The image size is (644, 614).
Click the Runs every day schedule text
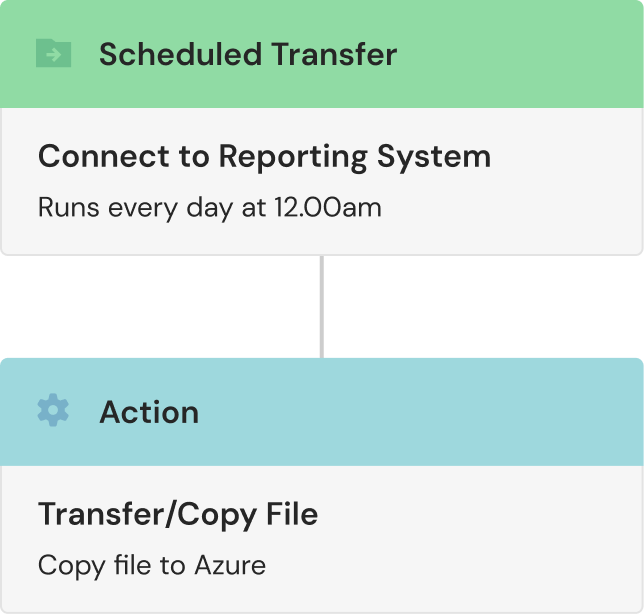pyautogui.click(x=210, y=208)
